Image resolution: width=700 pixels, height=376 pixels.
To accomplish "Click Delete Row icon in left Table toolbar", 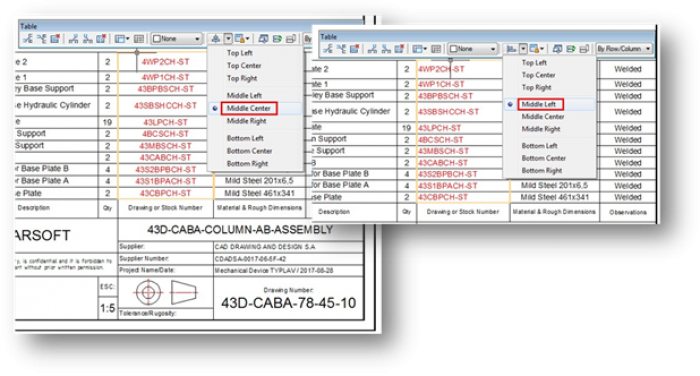I will pos(55,39).
